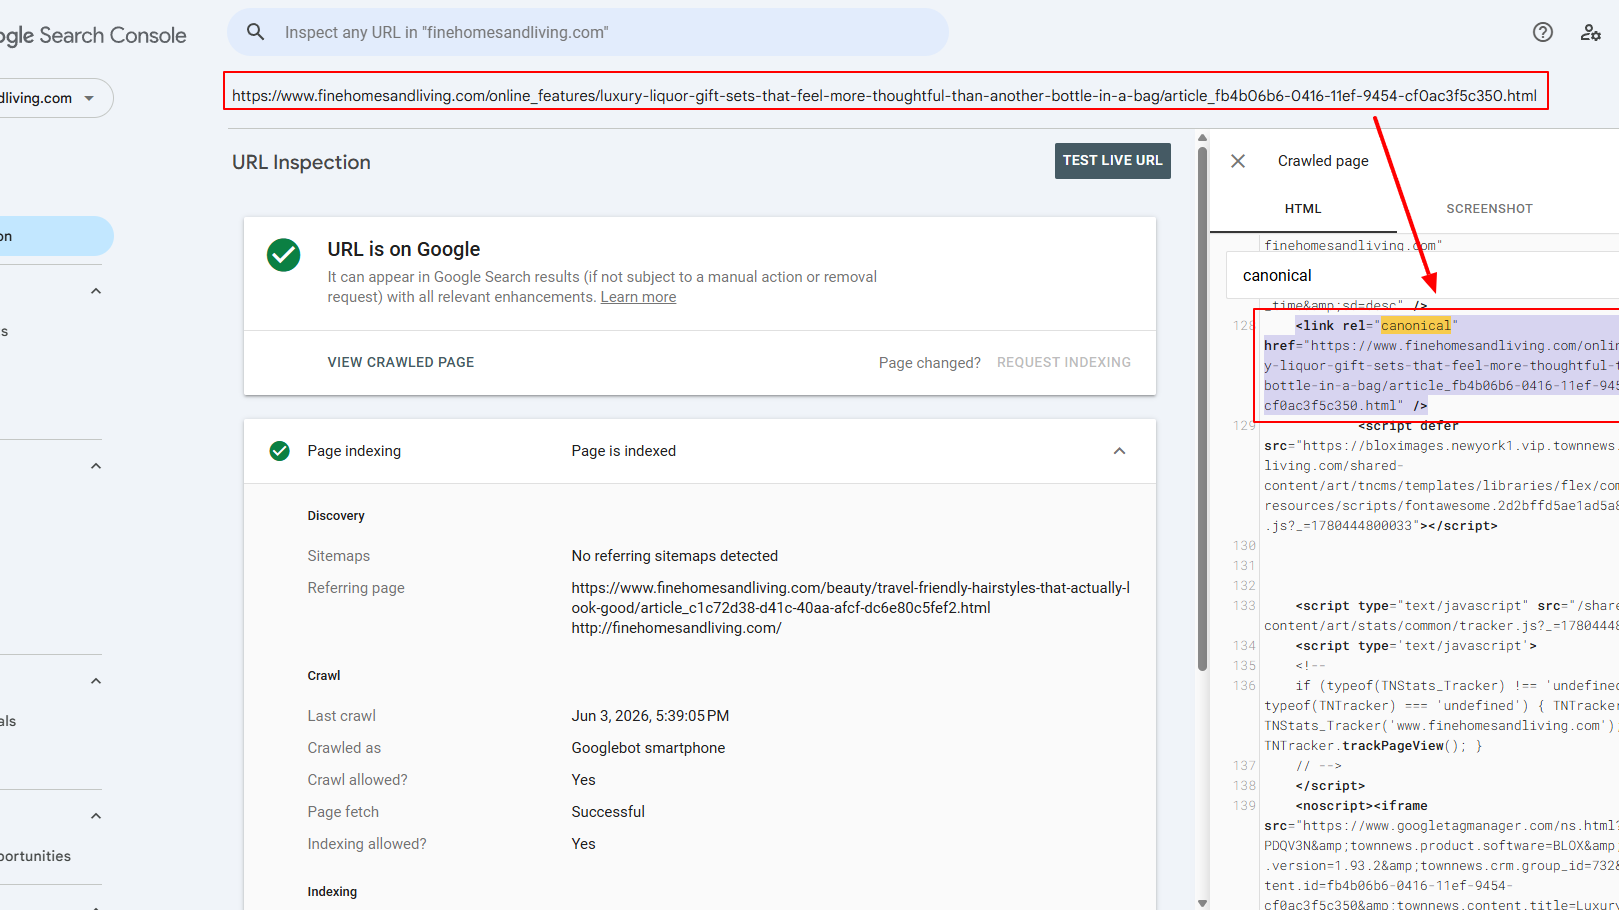This screenshot has width=1619, height=910.
Task: Click the 'canonical' search box in the HTML panel
Action: 1423,275
